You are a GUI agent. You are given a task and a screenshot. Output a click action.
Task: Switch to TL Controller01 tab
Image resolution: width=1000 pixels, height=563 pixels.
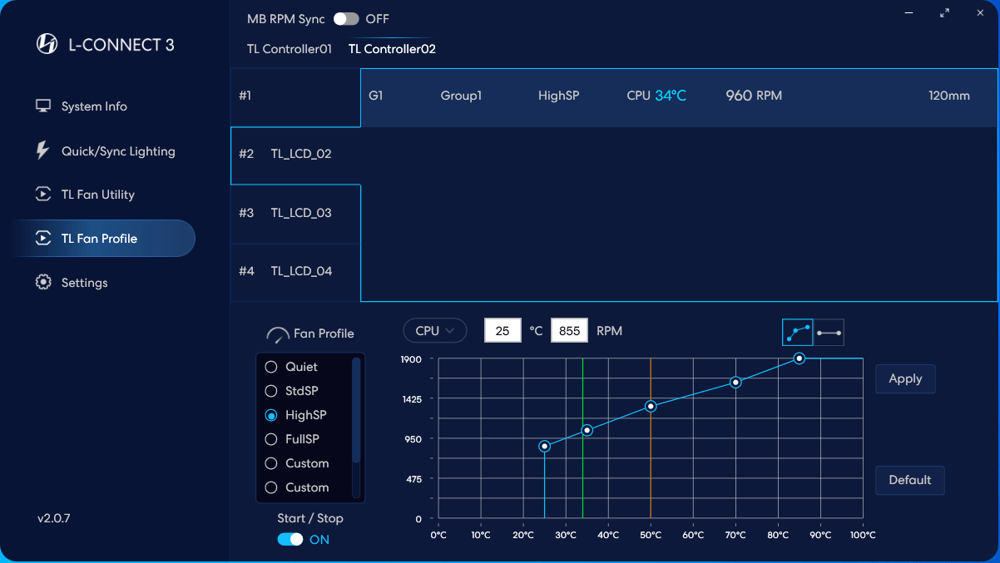coord(289,49)
